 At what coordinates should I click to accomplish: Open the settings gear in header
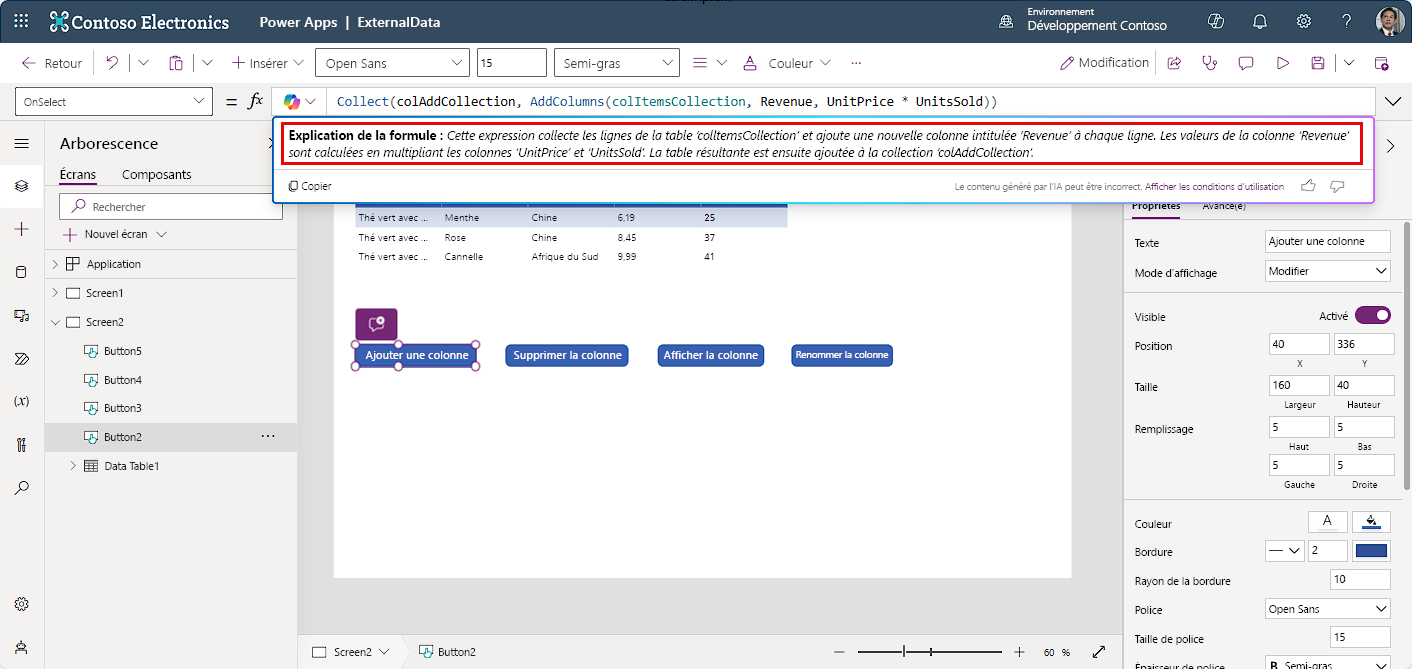[1304, 22]
